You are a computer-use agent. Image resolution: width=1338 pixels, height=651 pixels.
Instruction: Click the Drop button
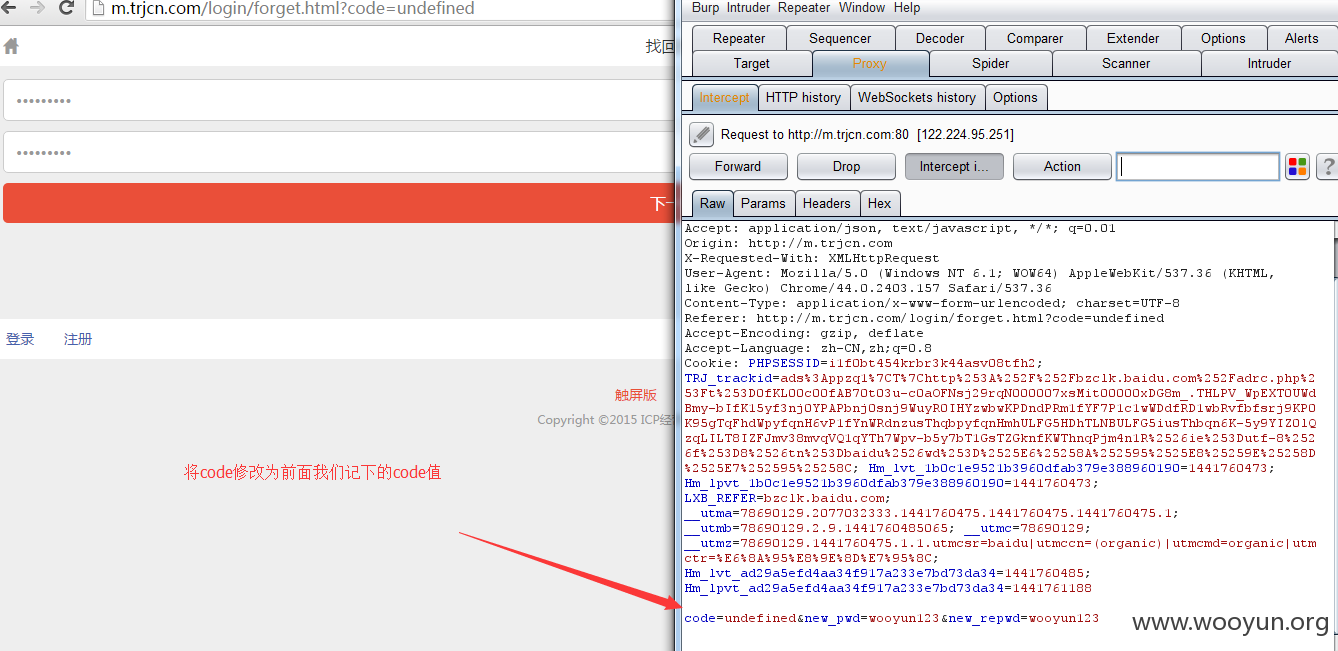846,167
